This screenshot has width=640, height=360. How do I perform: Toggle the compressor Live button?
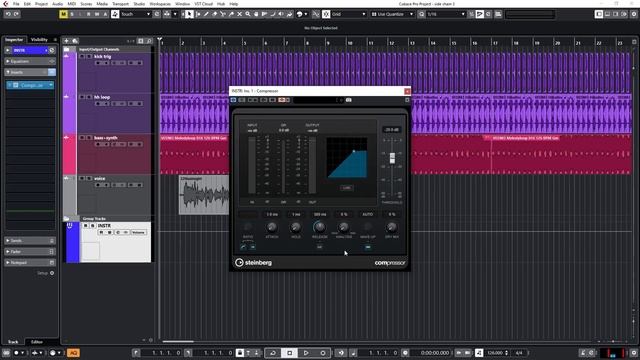(x=347, y=188)
